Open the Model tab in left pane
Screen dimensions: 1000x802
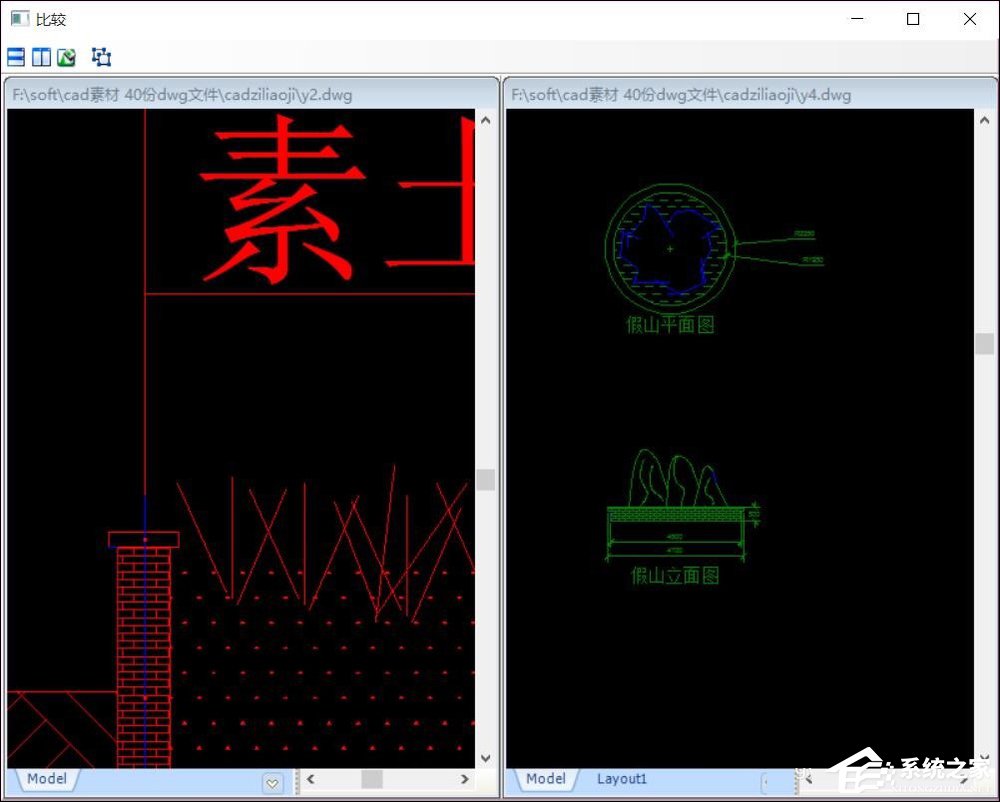(46, 779)
